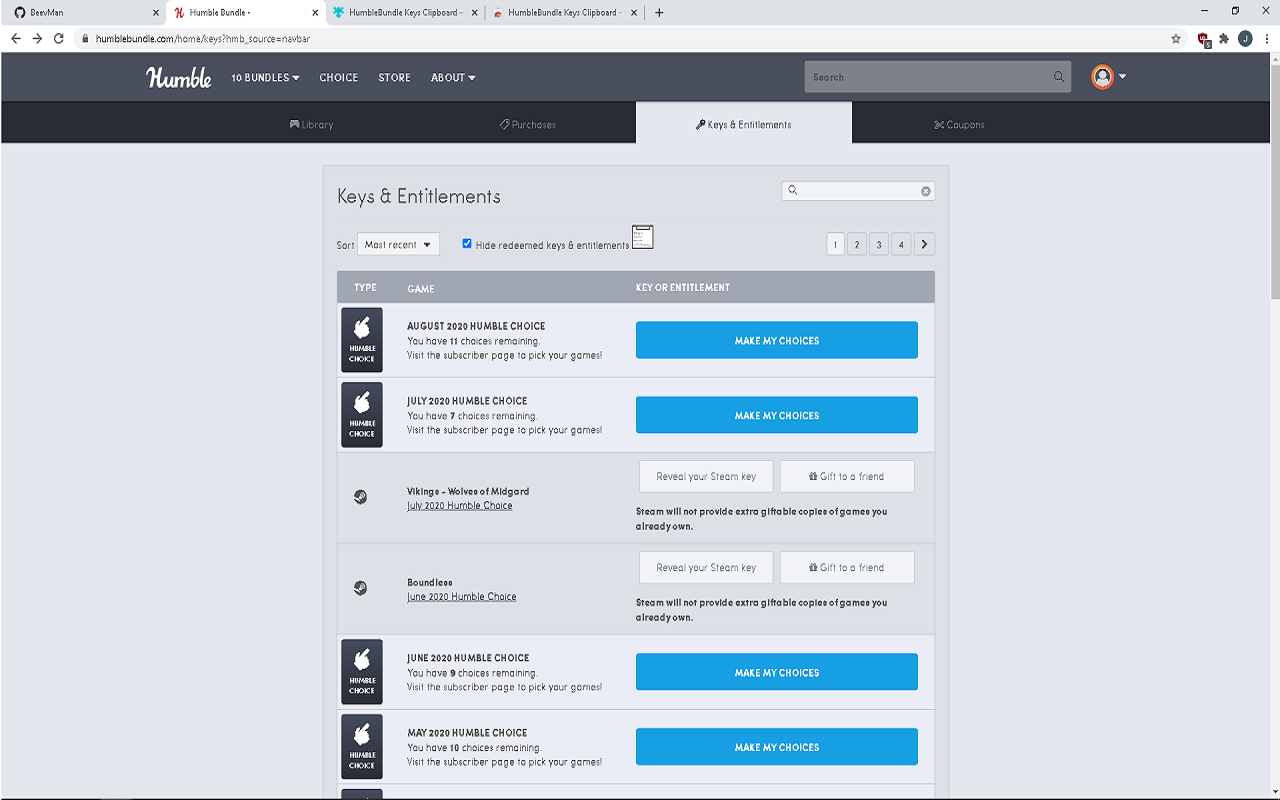Viewport: 1280px width, 800px height.
Task: Click MAKE MY CHOICES for July 2020 Humble Choice
Action: [x=776, y=414]
